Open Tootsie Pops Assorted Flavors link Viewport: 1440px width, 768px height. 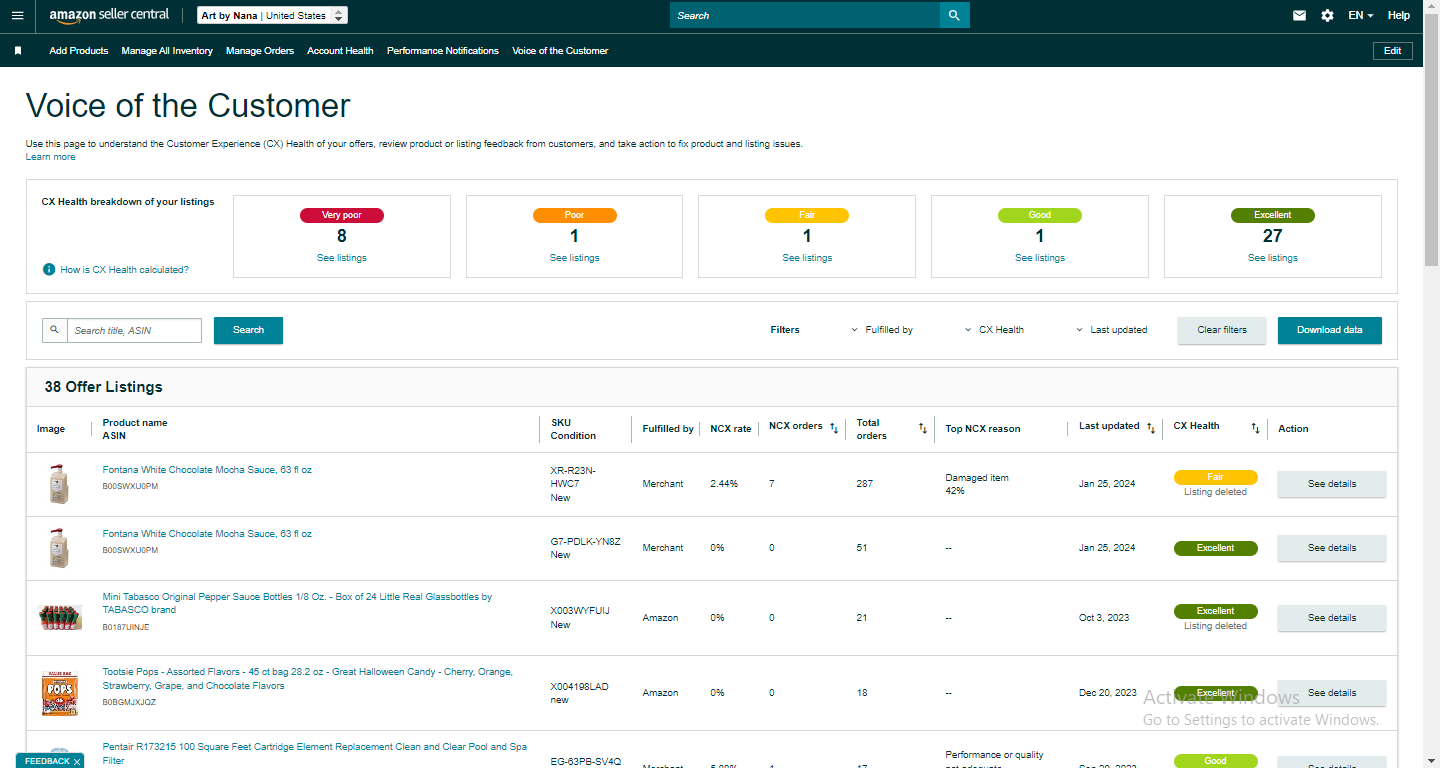pos(308,679)
